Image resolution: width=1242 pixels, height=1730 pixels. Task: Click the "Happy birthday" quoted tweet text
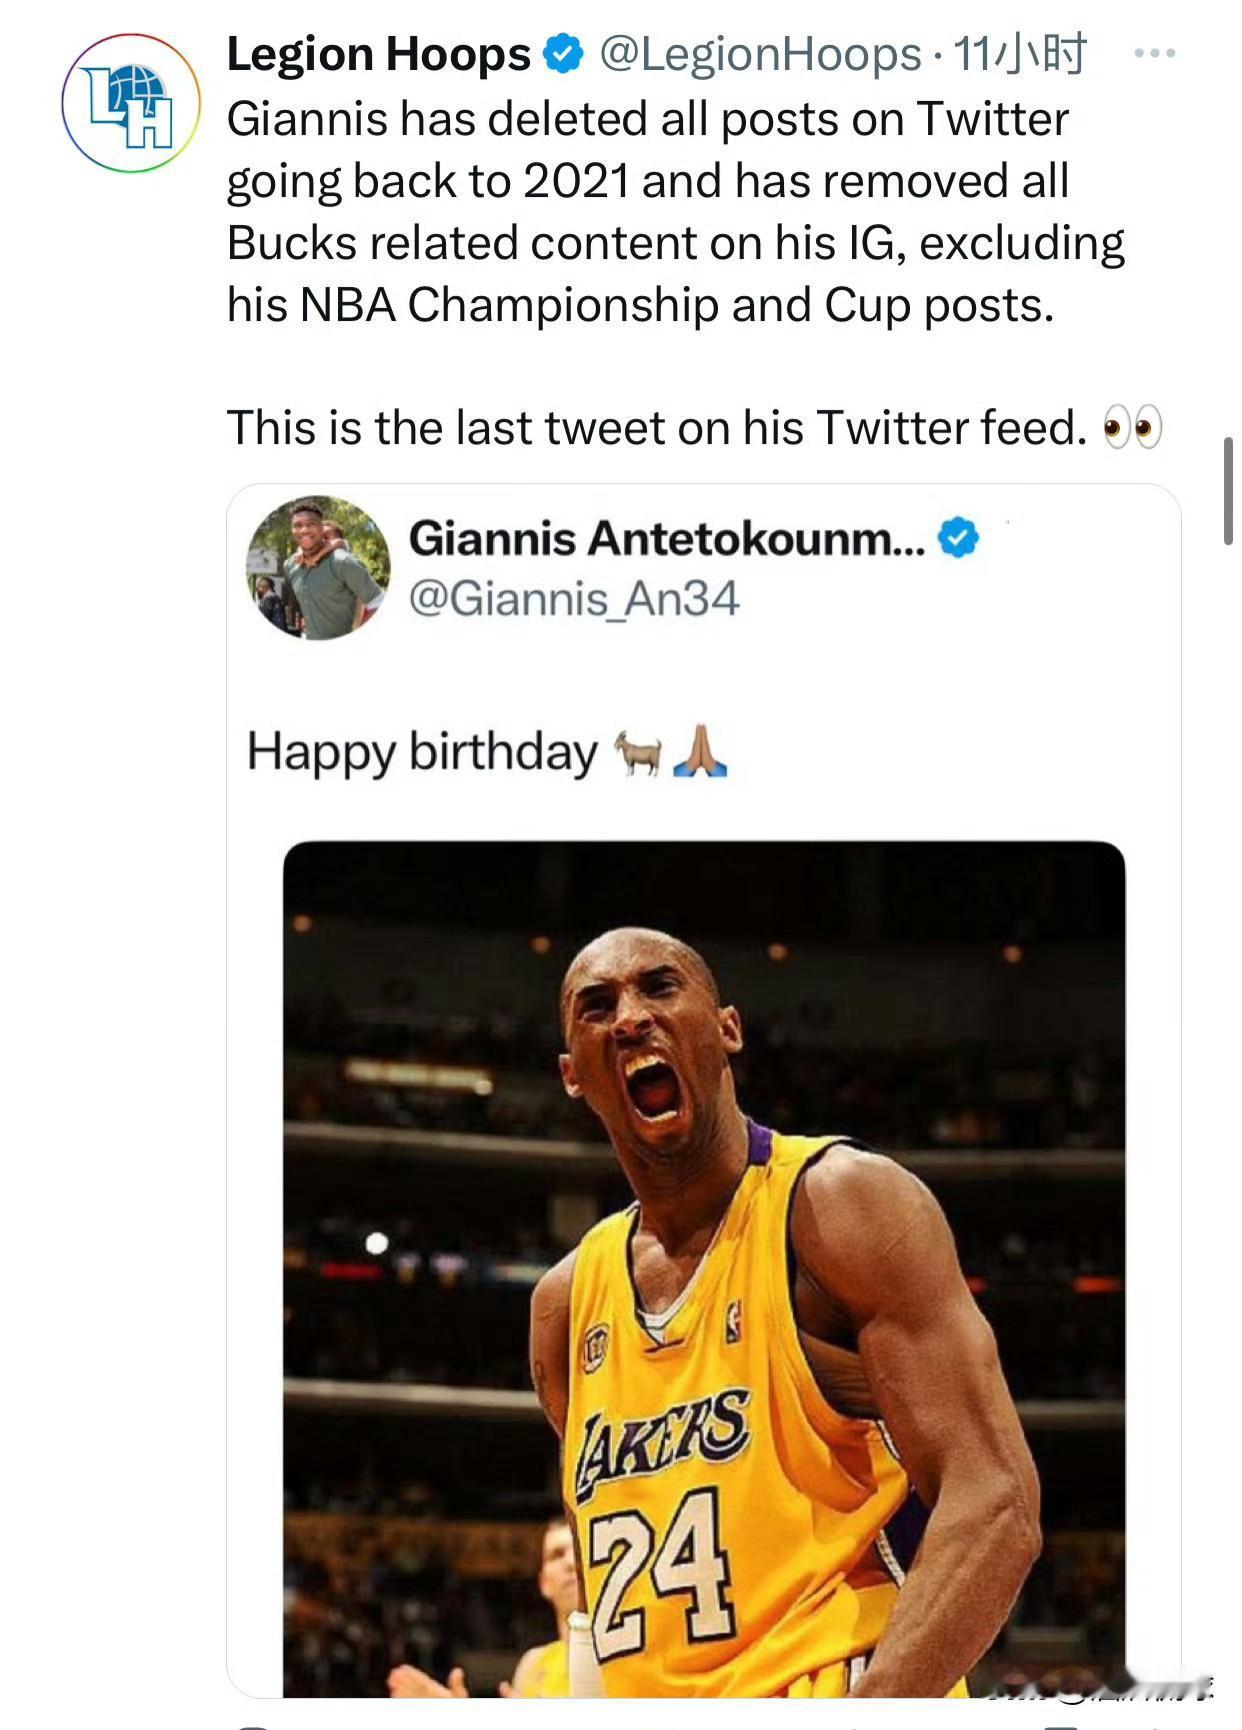tap(422, 752)
